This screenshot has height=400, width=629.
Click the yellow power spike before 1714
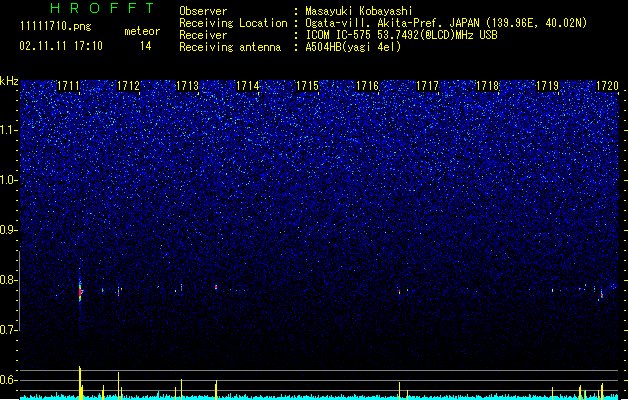(216, 390)
